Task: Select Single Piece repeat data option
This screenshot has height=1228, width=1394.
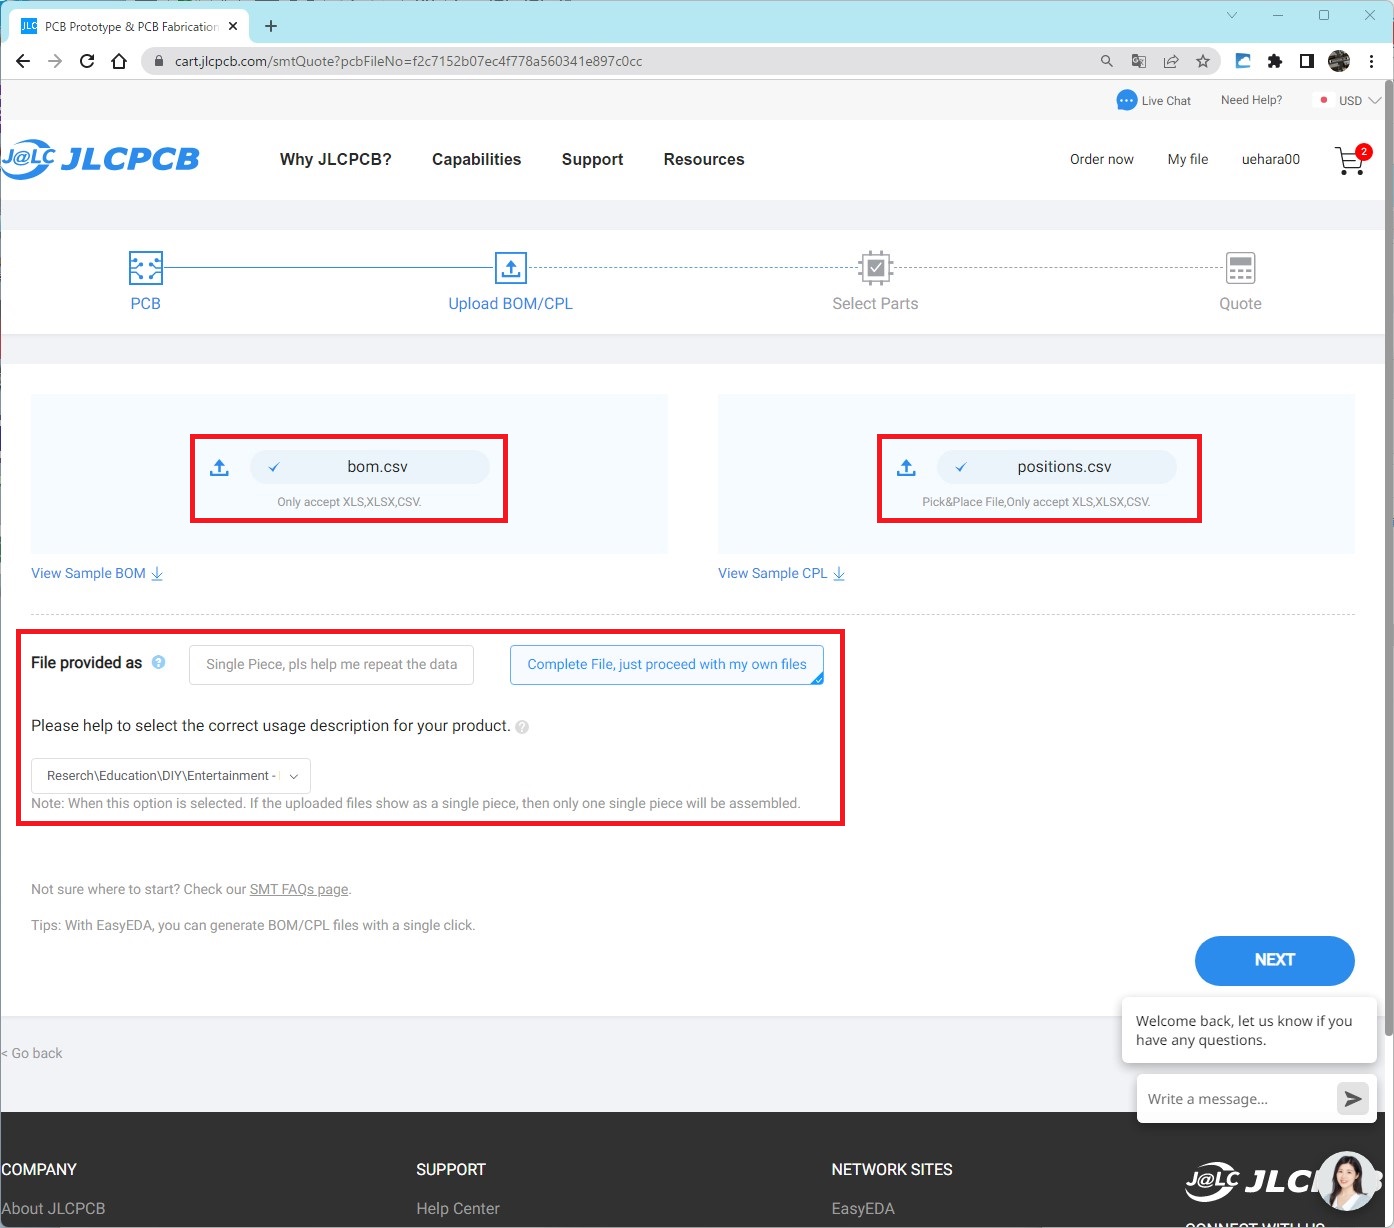Action: [331, 664]
